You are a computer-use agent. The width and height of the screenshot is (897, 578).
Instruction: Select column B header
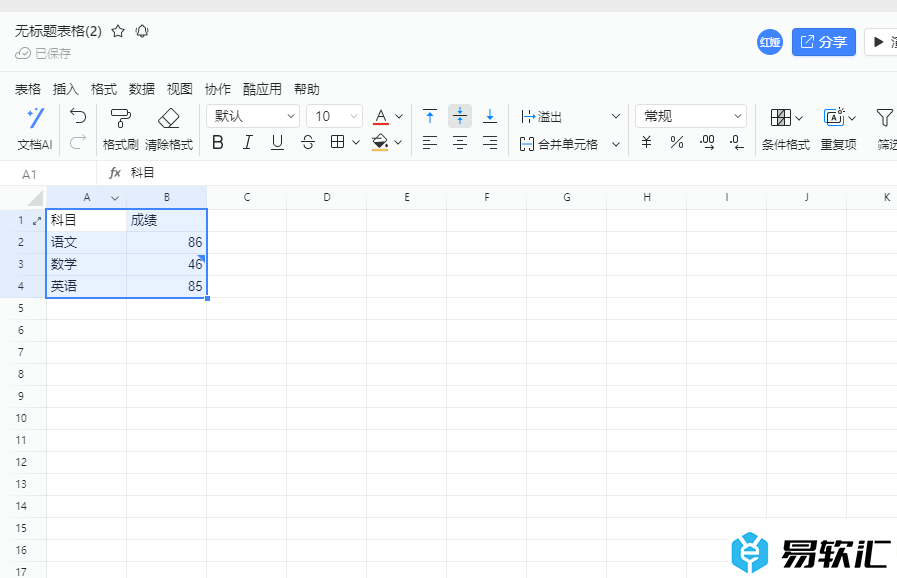tap(166, 197)
